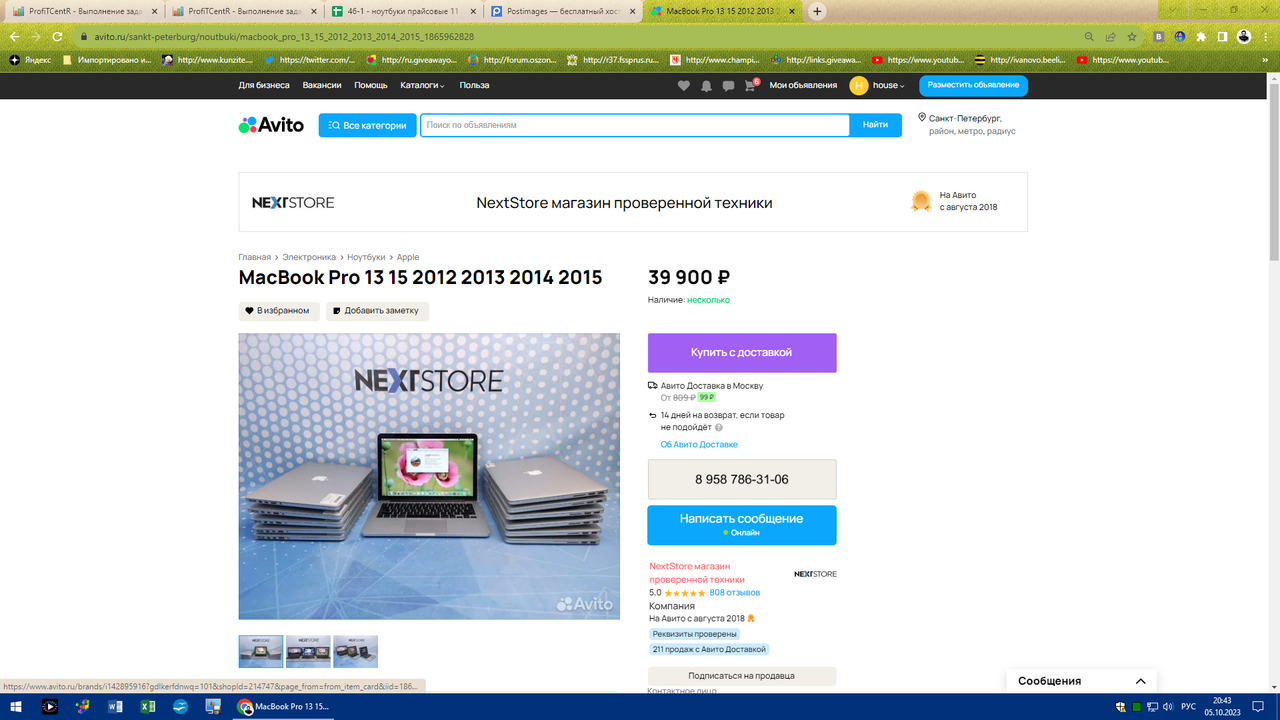
Task: Open 'house' account dropdown
Action: [x=888, y=86]
